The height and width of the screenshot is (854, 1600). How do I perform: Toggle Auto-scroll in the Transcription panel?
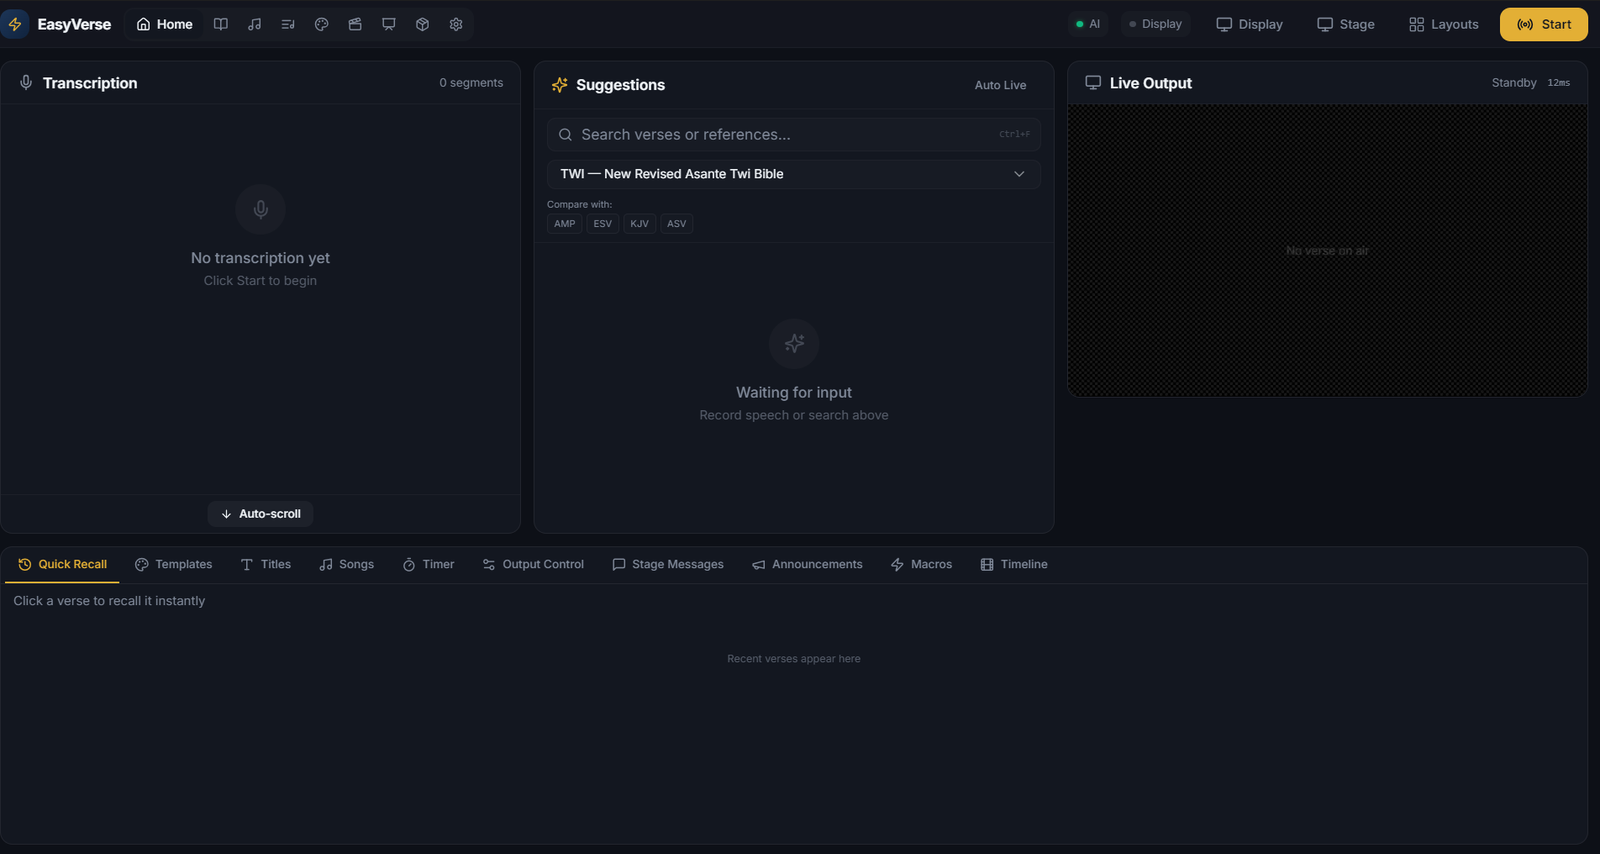[260, 514]
